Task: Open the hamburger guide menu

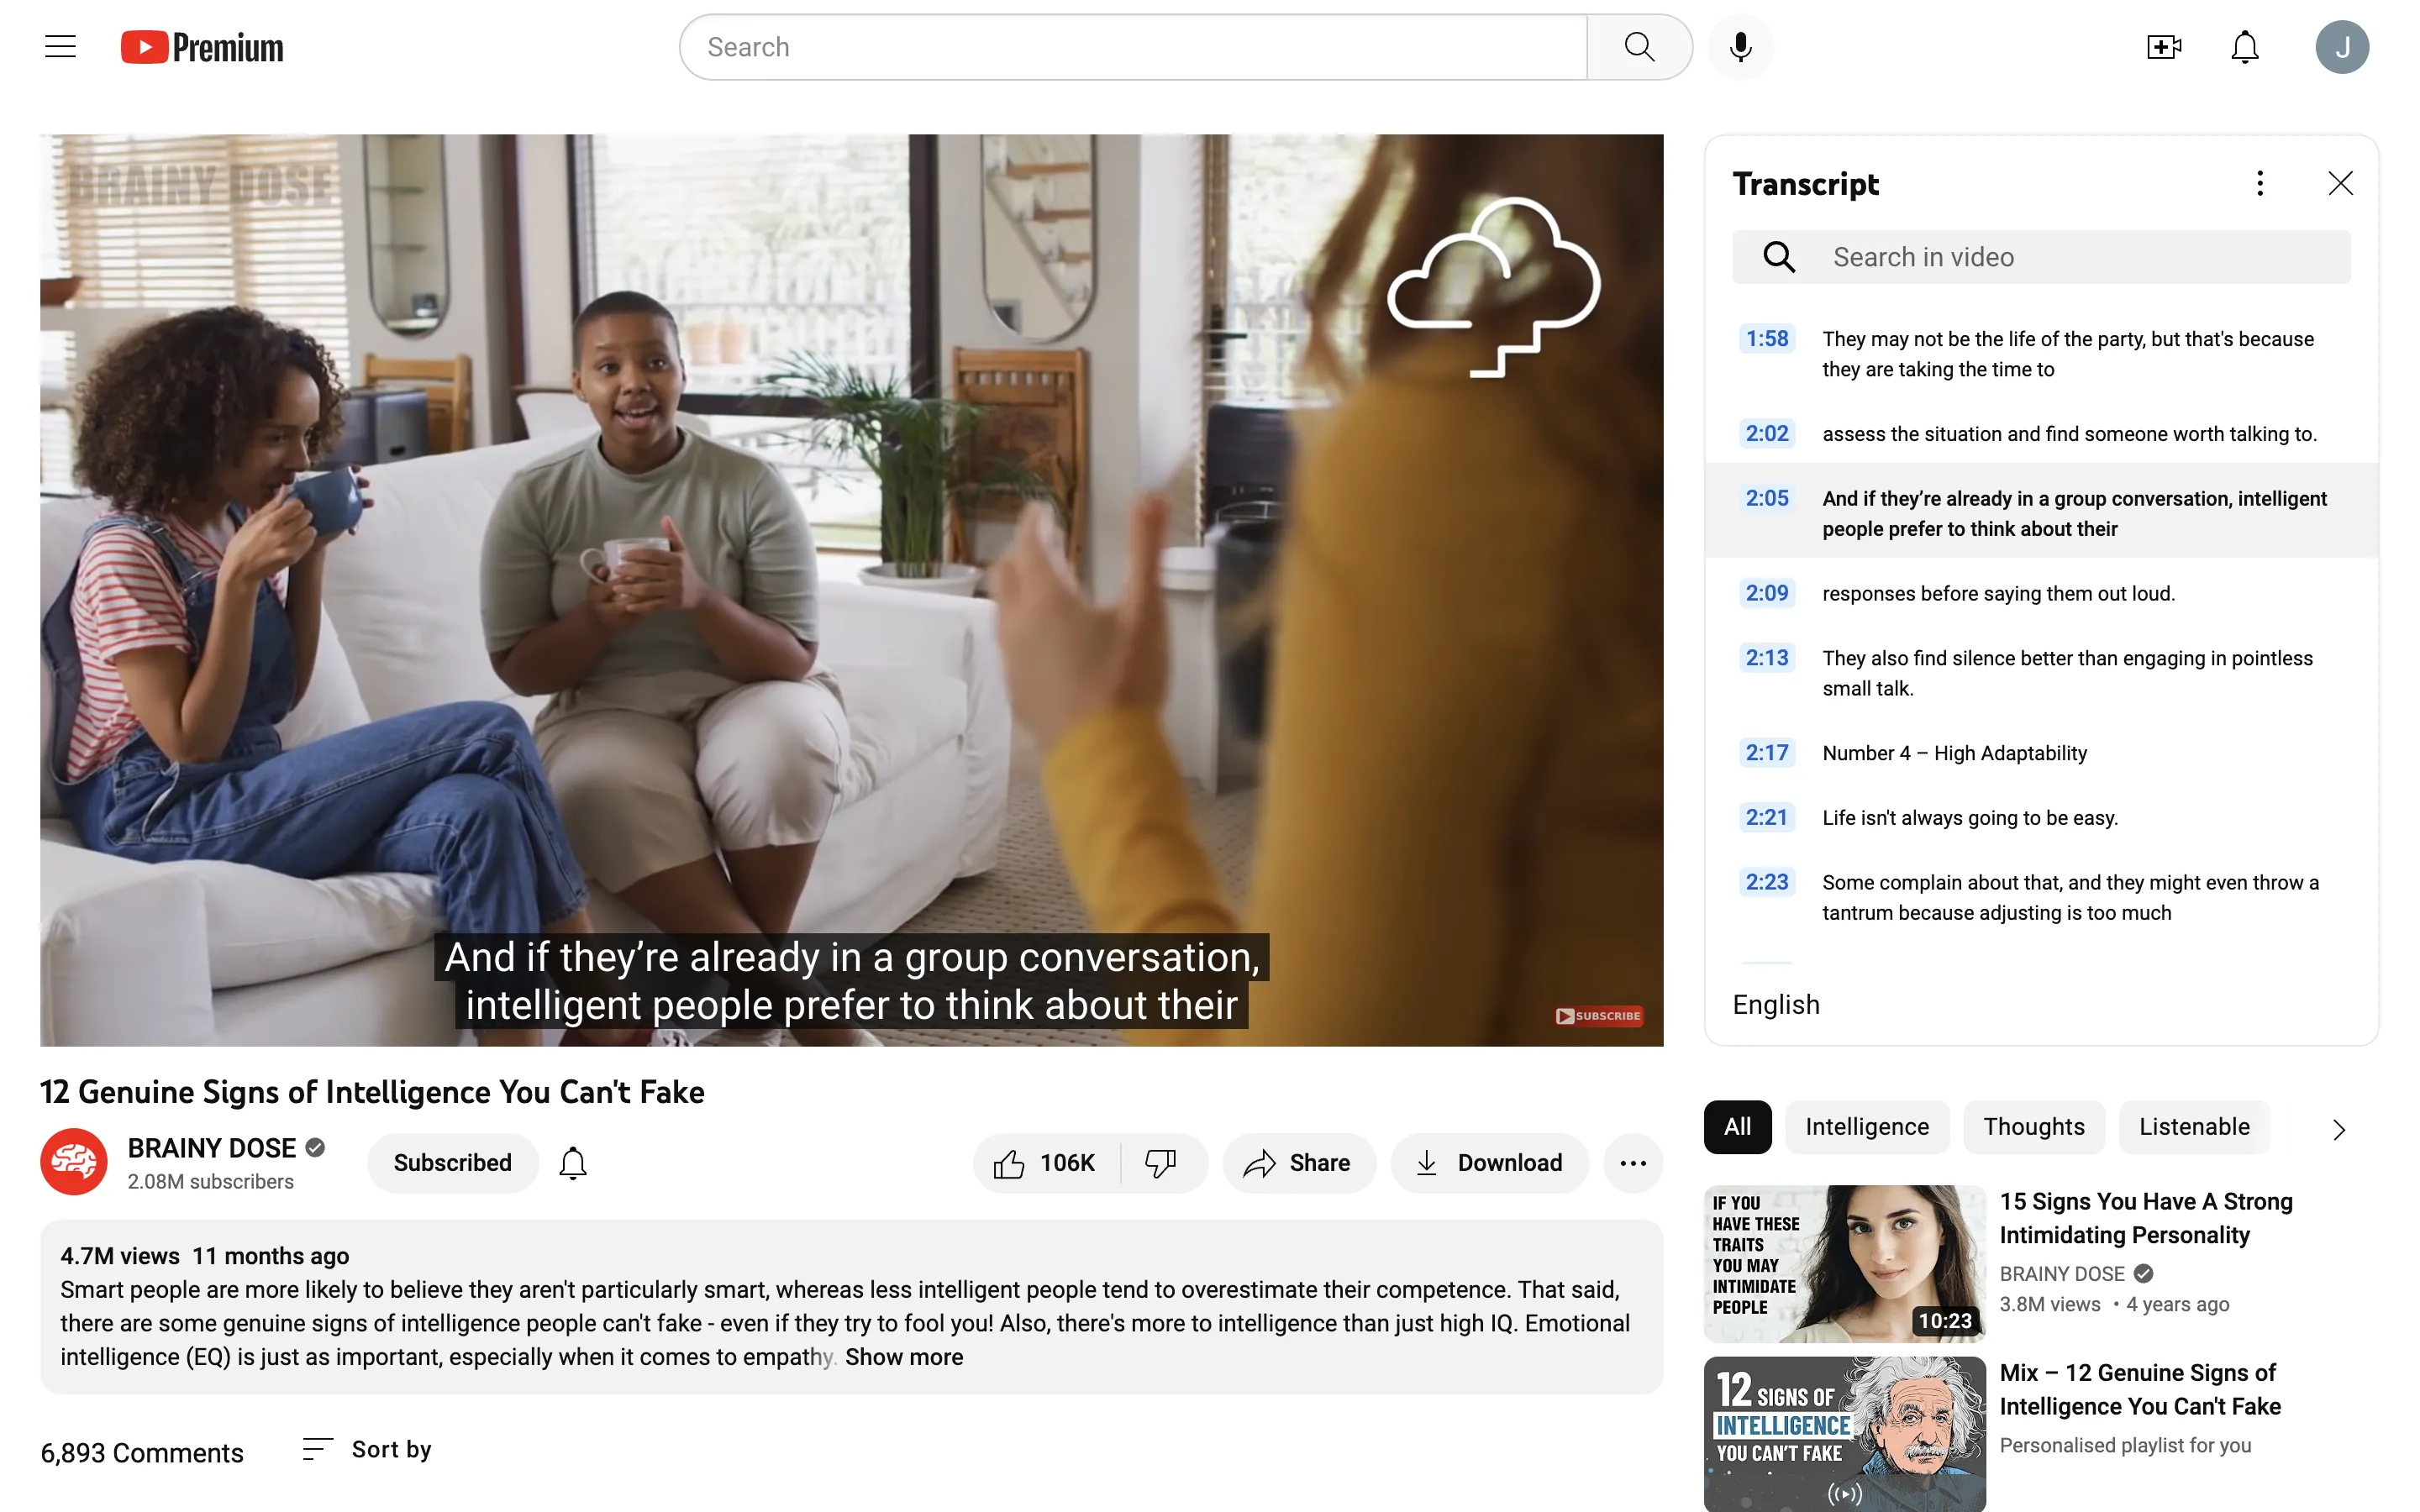Action: pyautogui.click(x=60, y=47)
